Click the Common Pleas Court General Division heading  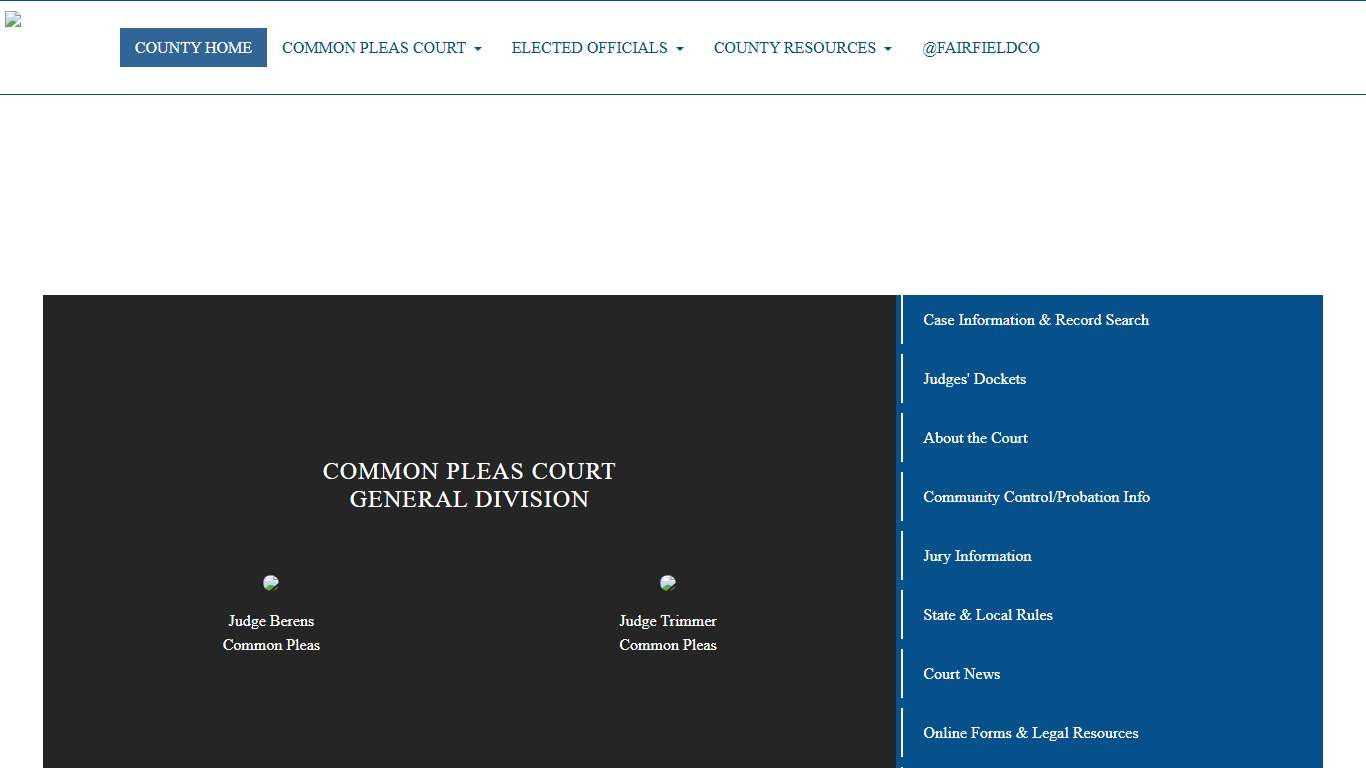(x=469, y=484)
